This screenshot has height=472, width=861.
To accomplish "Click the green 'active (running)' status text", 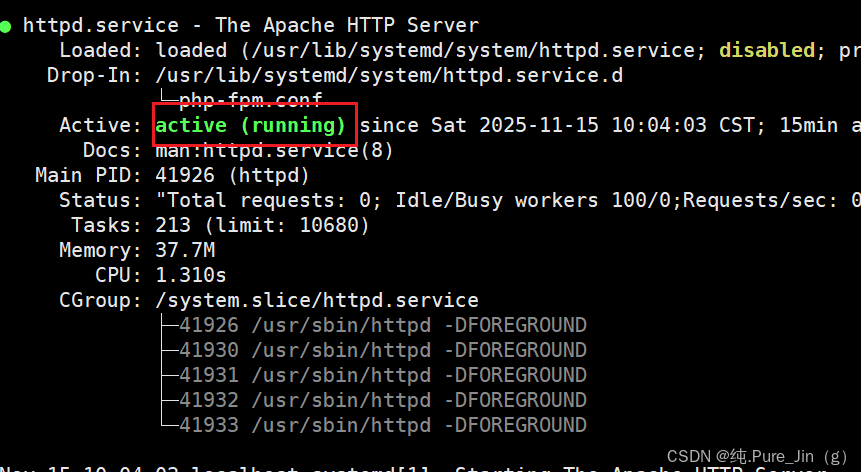I will coord(250,125).
